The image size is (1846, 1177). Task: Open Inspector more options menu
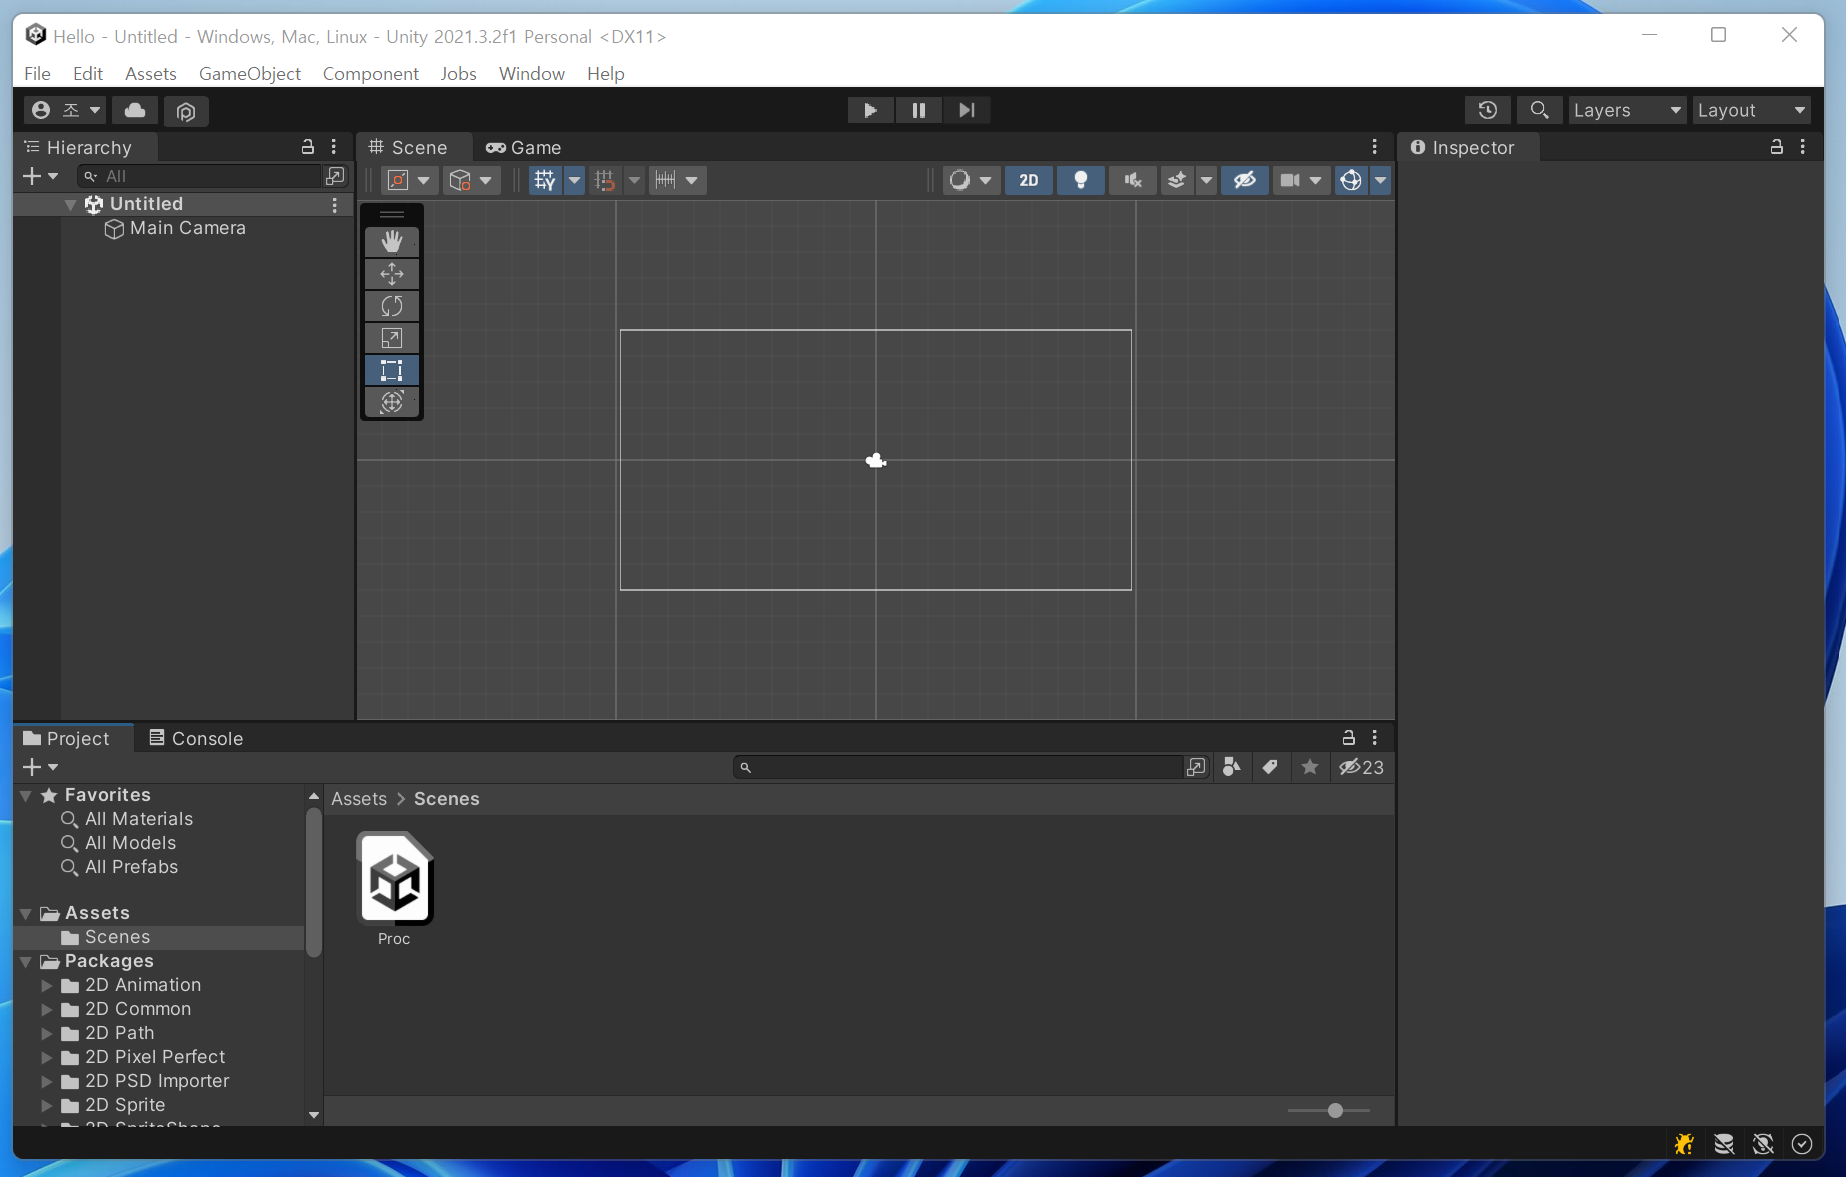[x=1803, y=147]
